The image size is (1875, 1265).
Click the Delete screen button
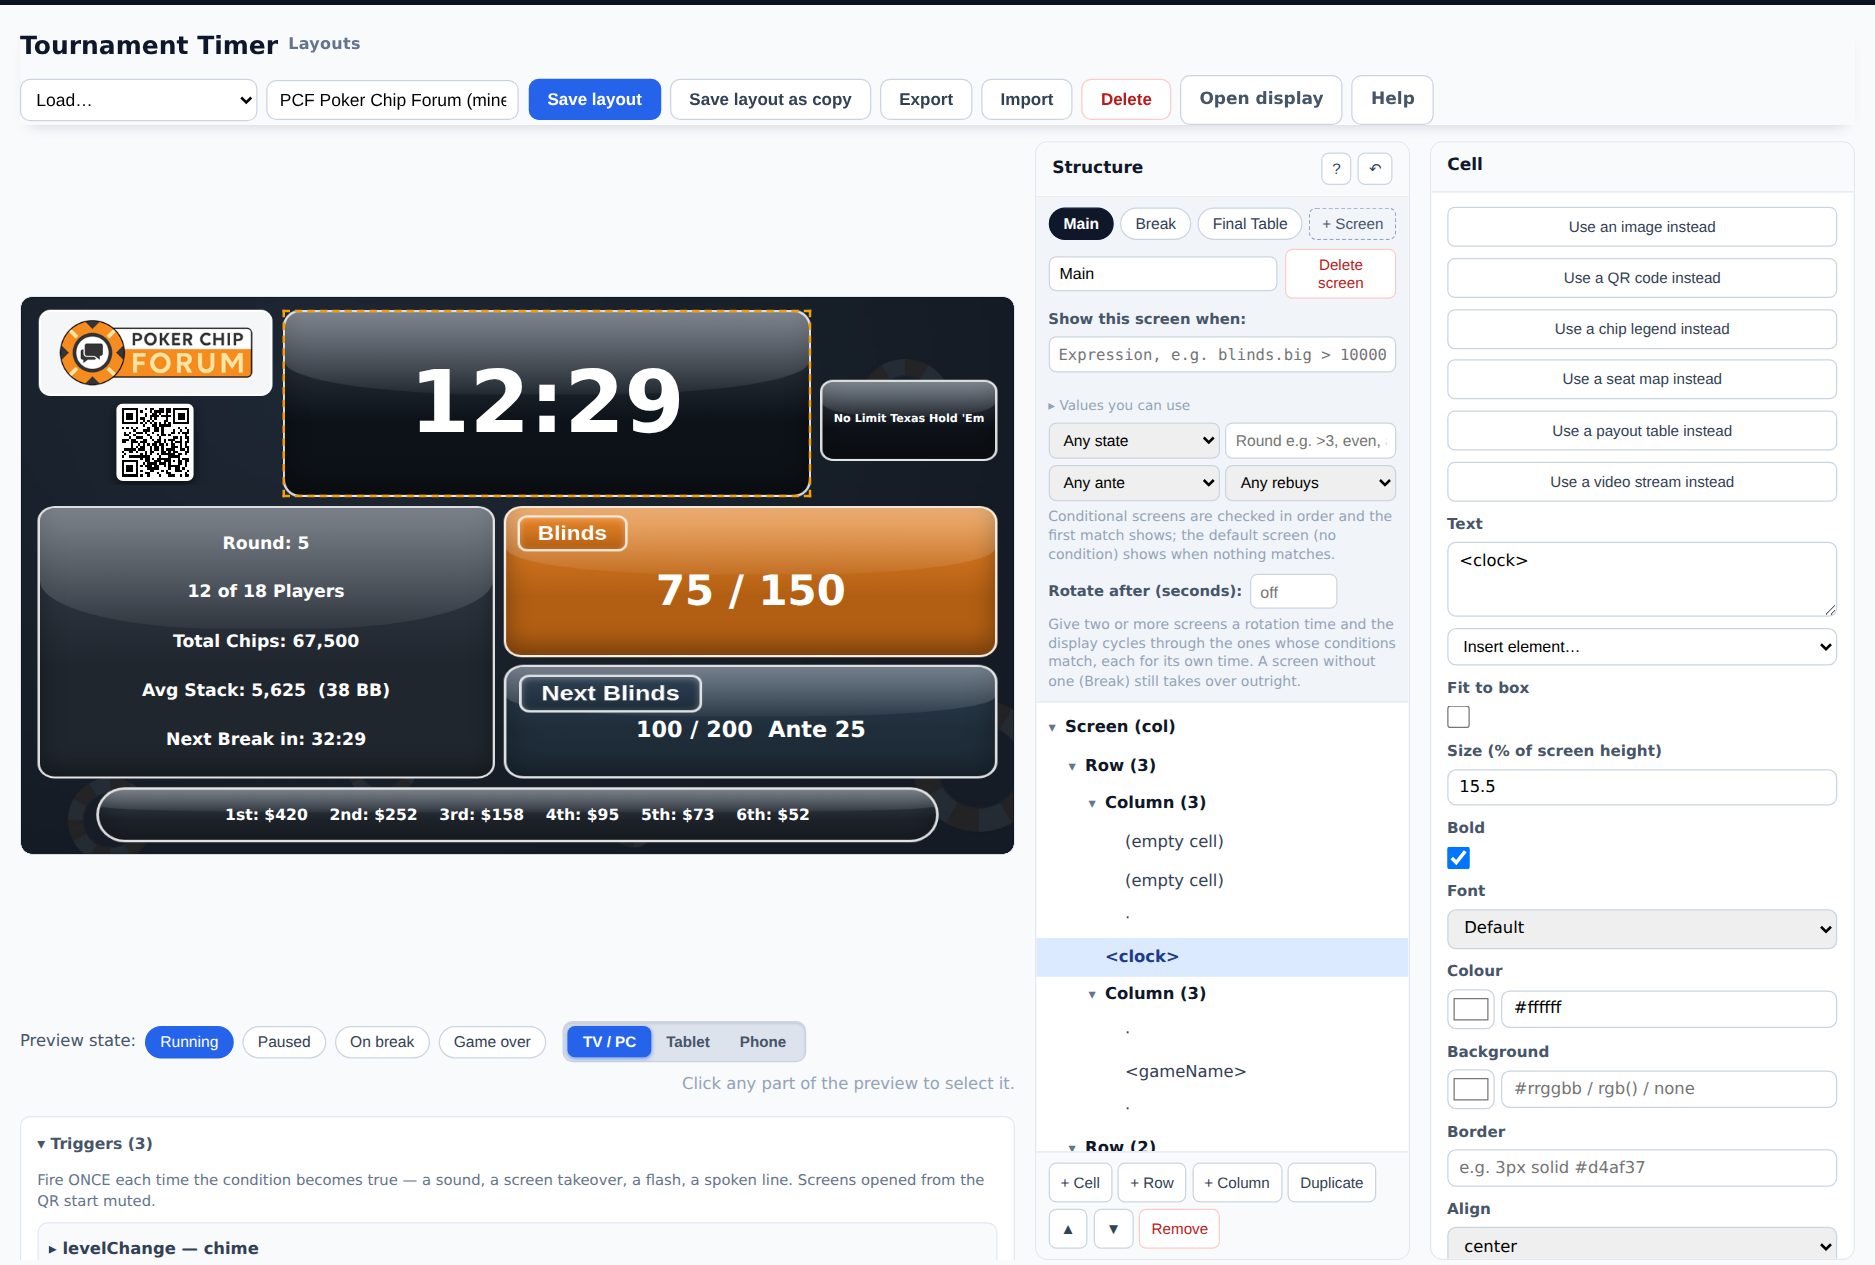coord(1340,274)
